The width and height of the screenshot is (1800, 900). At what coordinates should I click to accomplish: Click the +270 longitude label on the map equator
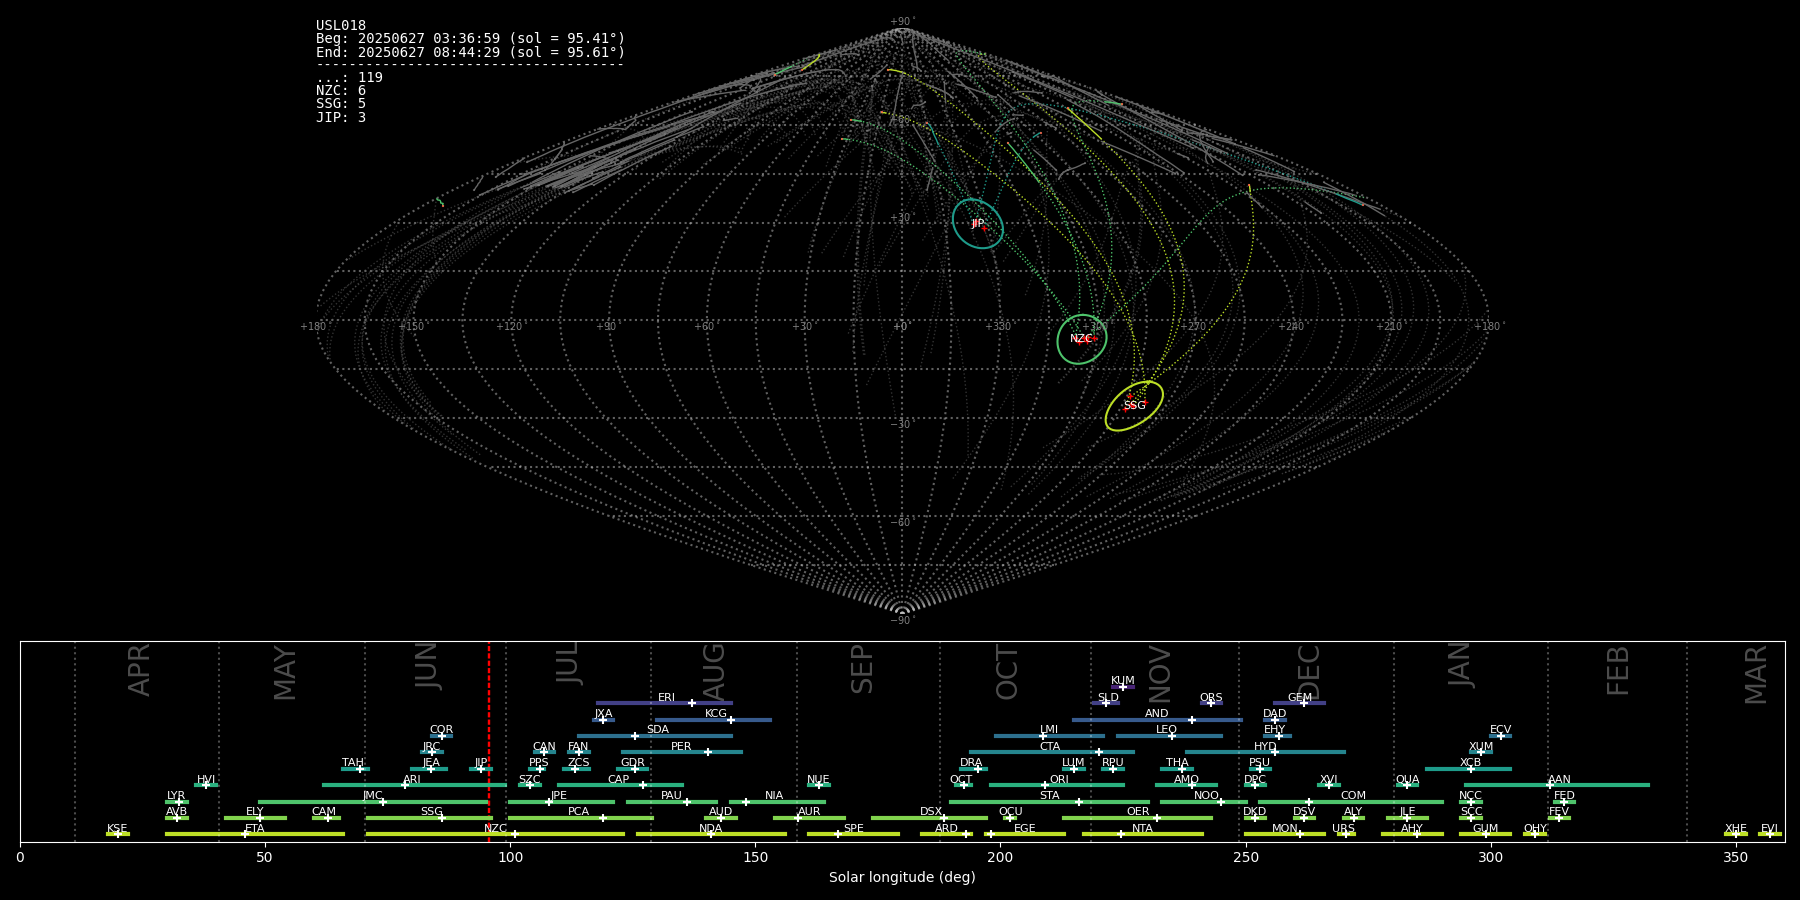tap(1193, 327)
